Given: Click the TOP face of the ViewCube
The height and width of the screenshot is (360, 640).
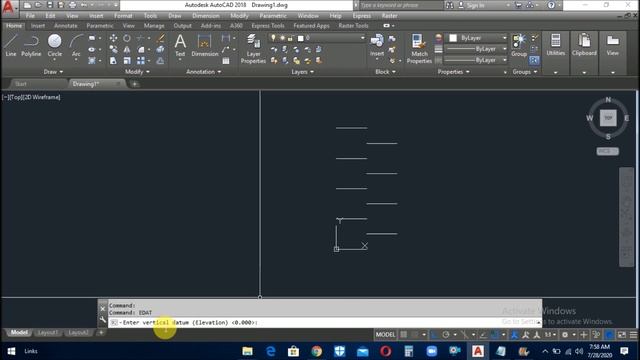Looking at the screenshot, I should (x=608, y=118).
